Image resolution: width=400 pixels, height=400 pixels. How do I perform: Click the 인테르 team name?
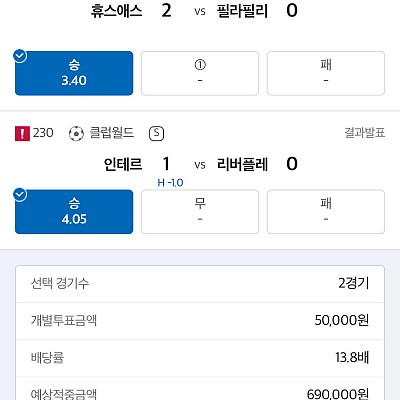123,164
